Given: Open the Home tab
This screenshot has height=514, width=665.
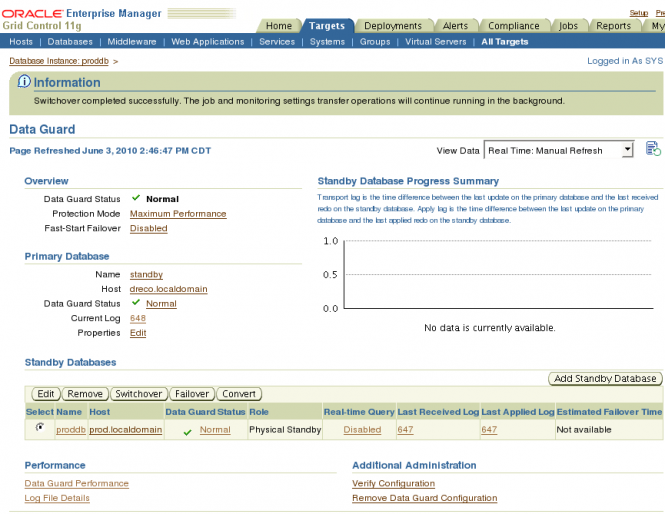Looking at the screenshot, I should (x=279, y=26).
